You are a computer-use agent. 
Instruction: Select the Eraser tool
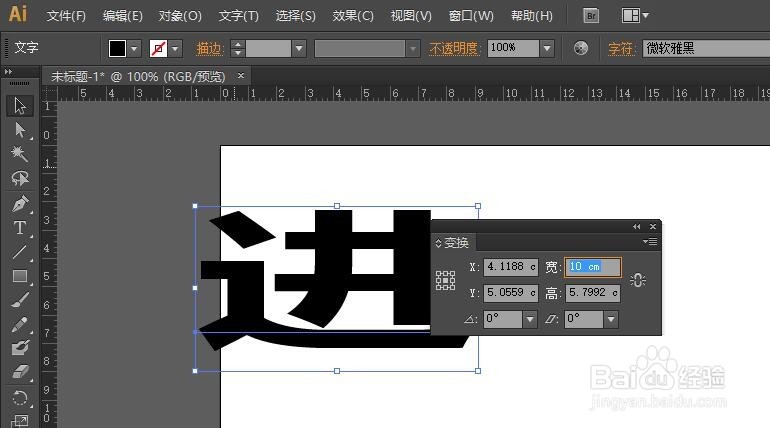20,372
